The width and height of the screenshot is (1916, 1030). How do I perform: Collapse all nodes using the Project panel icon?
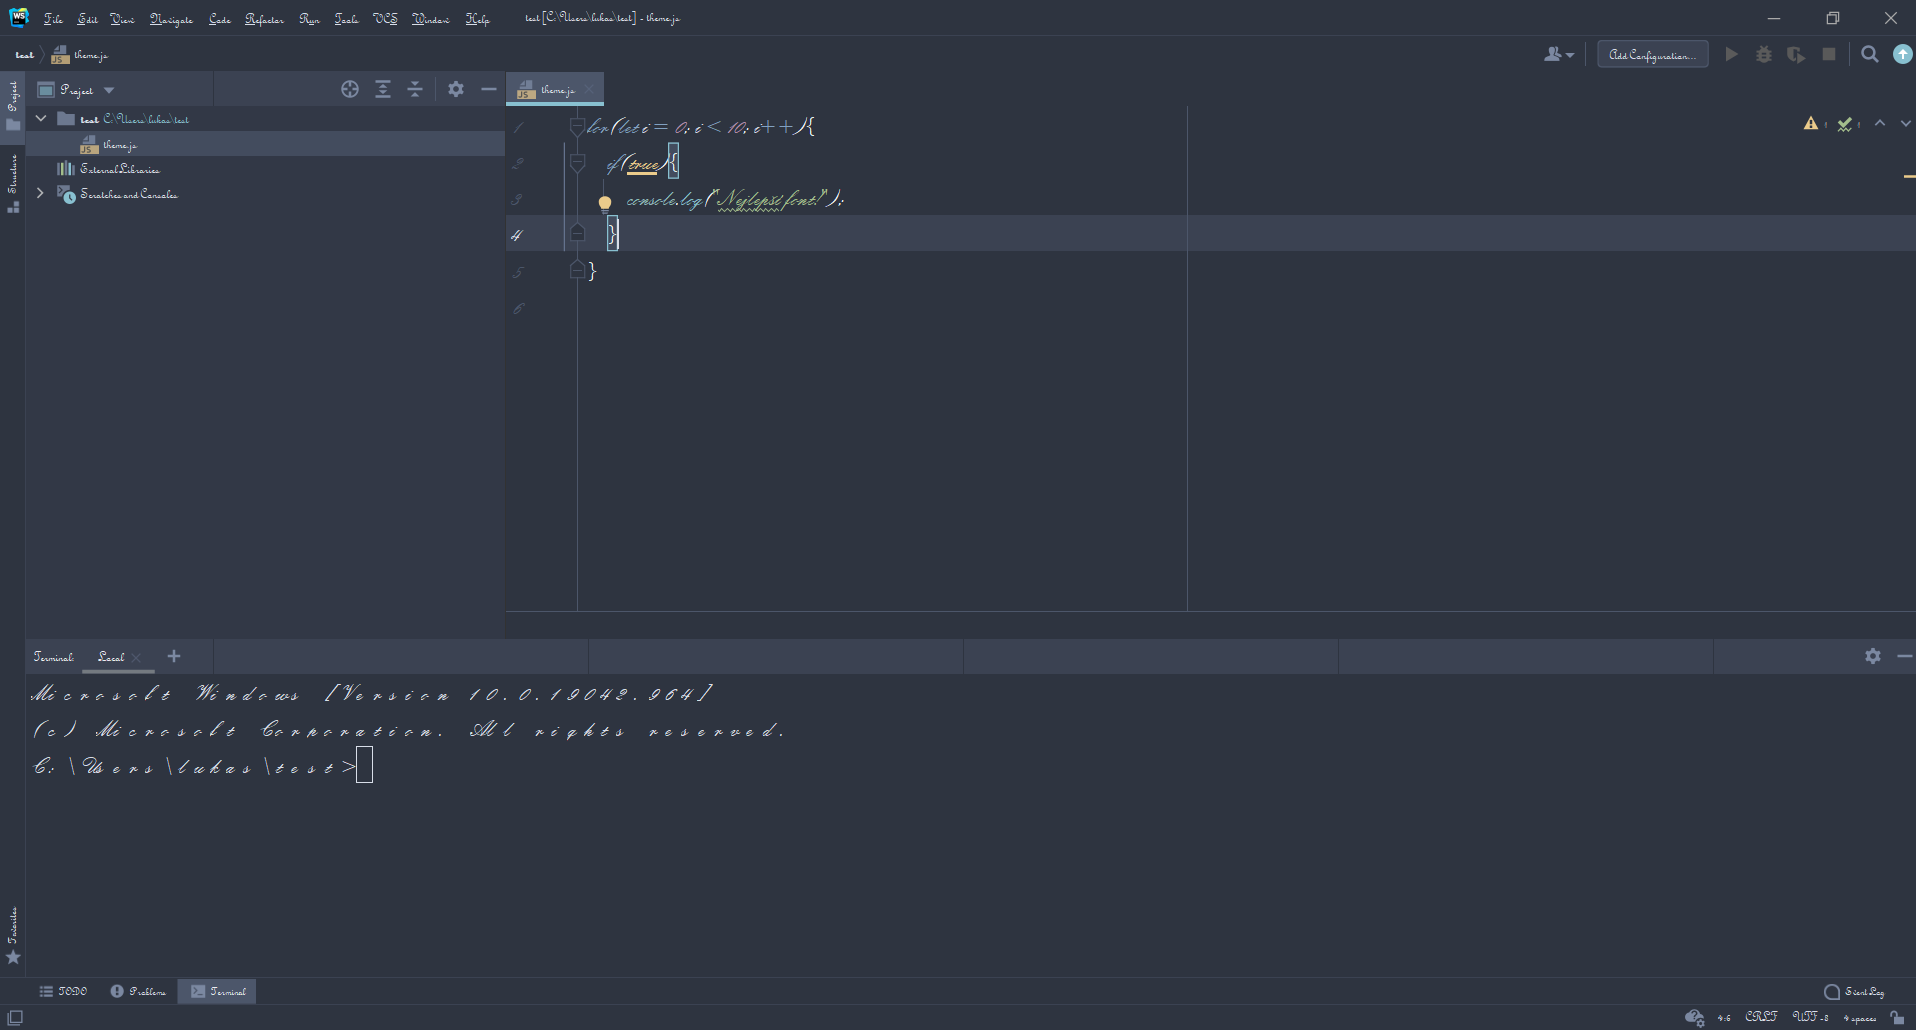(415, 89)
